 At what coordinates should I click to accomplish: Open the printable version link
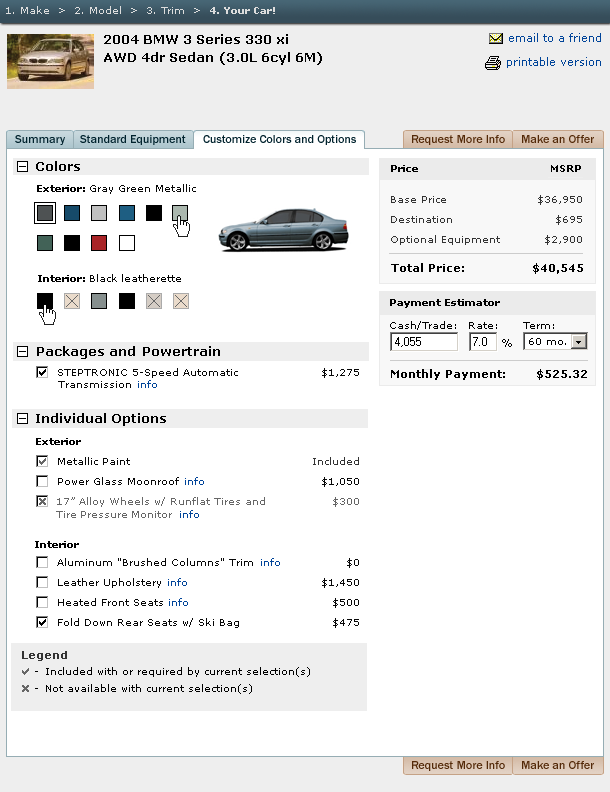(x=553, y=62)
